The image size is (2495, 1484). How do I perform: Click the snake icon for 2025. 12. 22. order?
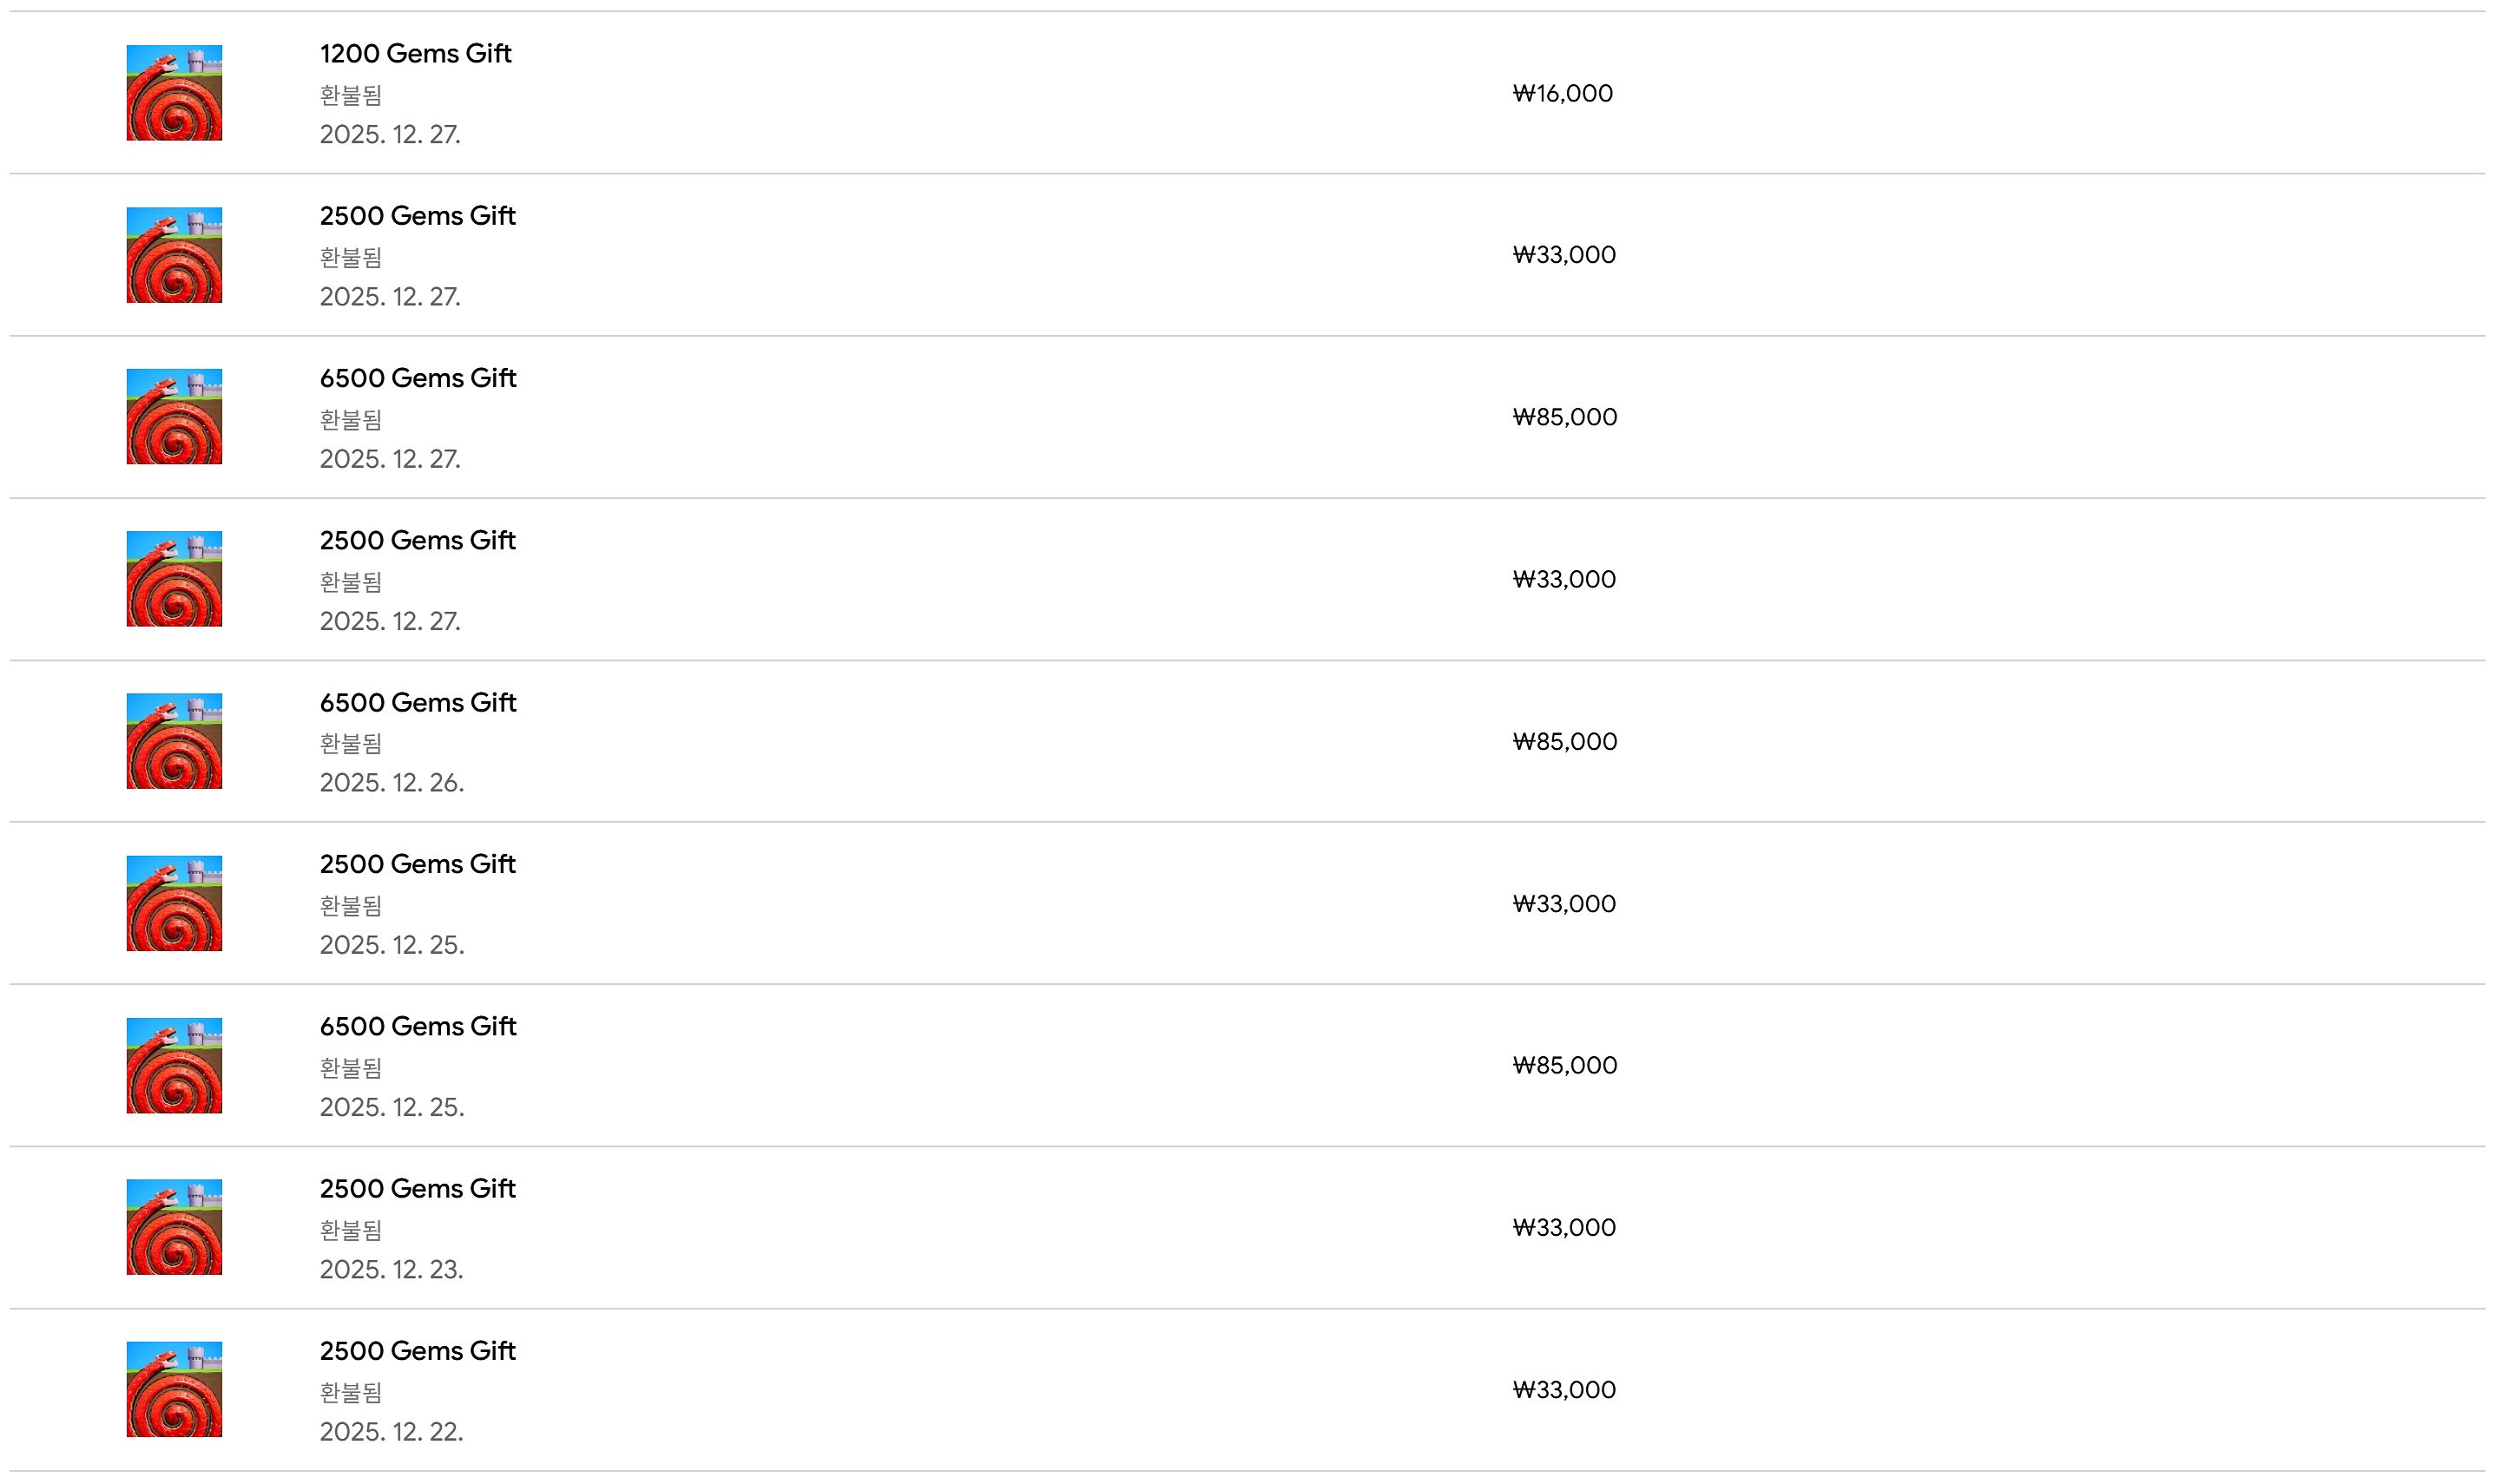(x=174, y=1389)
